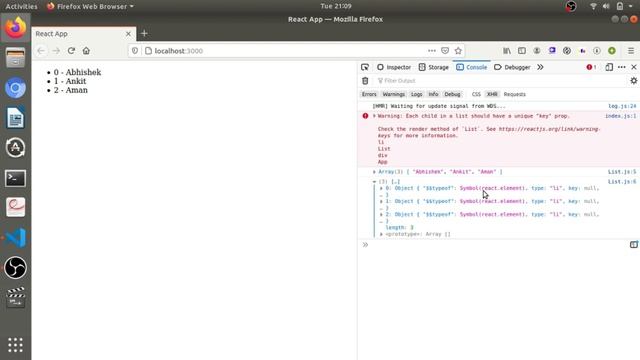Go back to the previous page

tap(41, 51)
